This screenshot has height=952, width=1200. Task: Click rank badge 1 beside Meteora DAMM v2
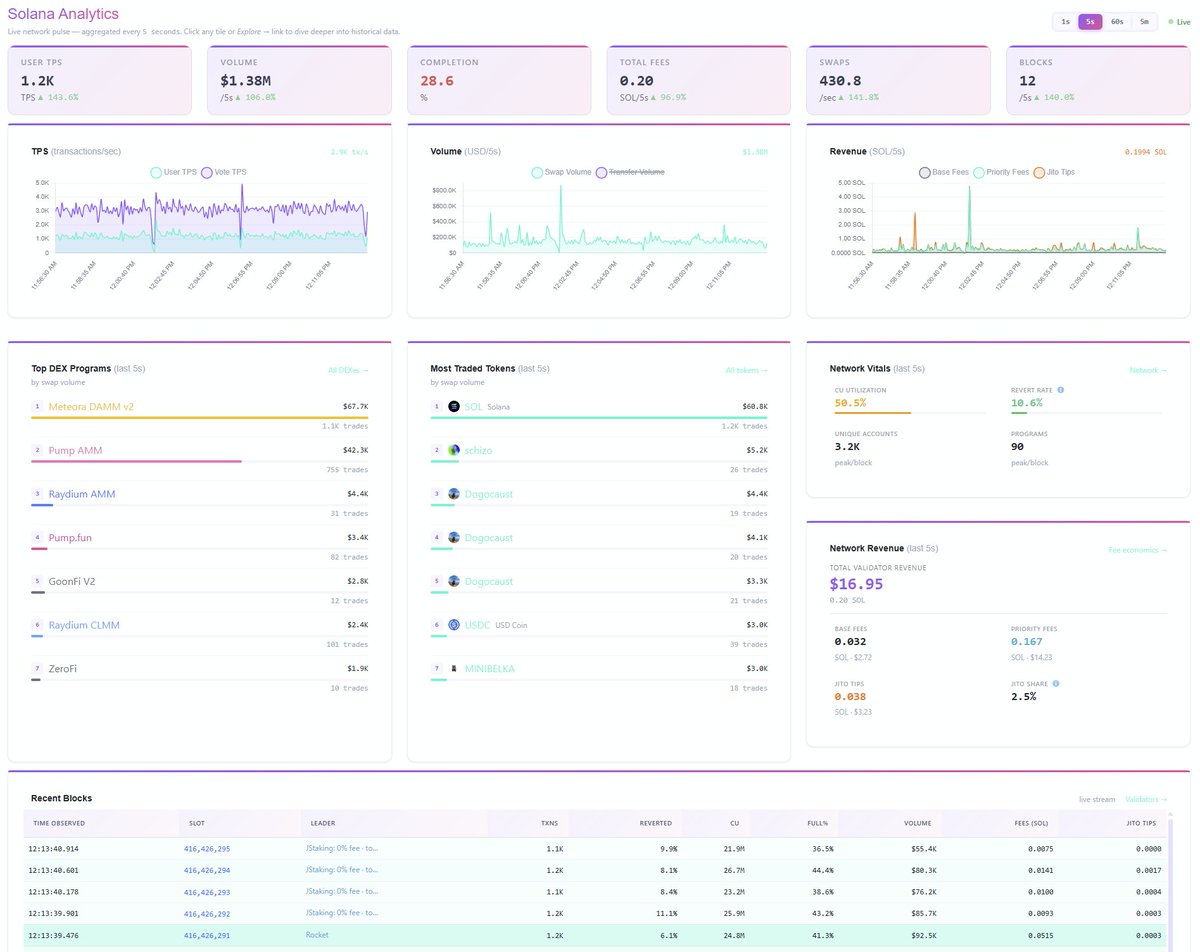click(37, 407)
